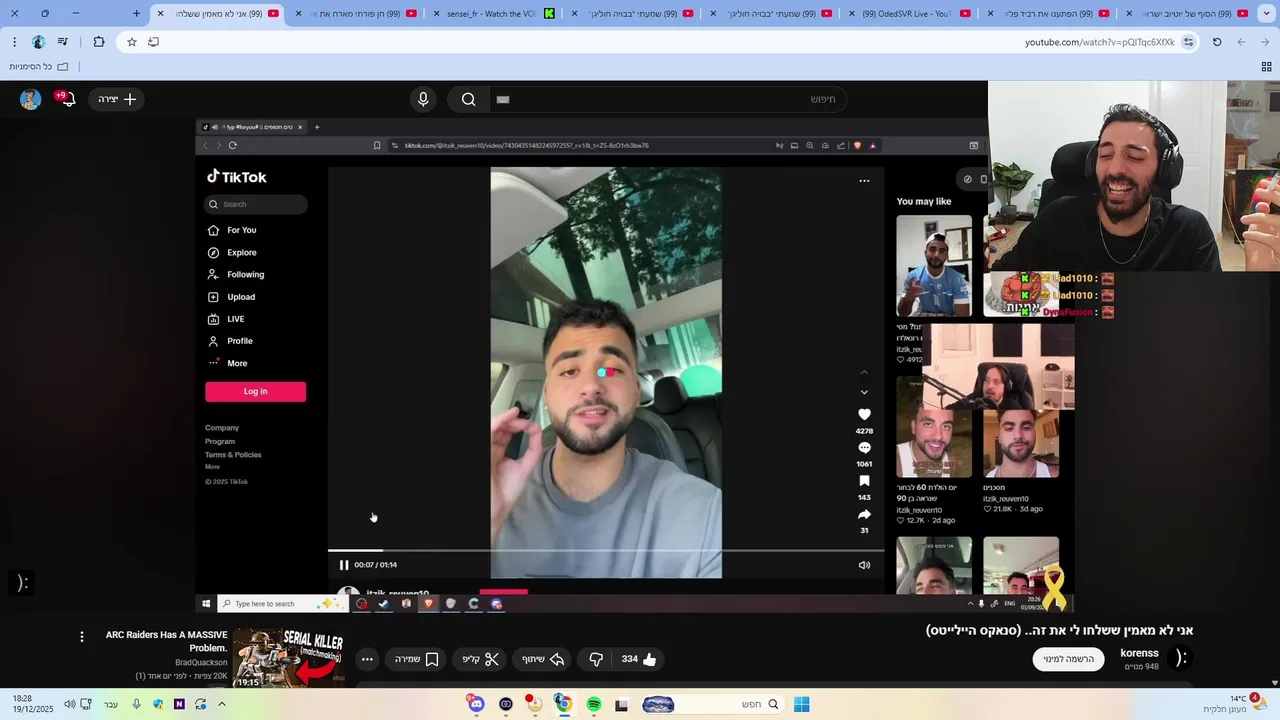Click the site information icon in address bar
Screen dimensions: 1280x720
(x=1188, y=42)
